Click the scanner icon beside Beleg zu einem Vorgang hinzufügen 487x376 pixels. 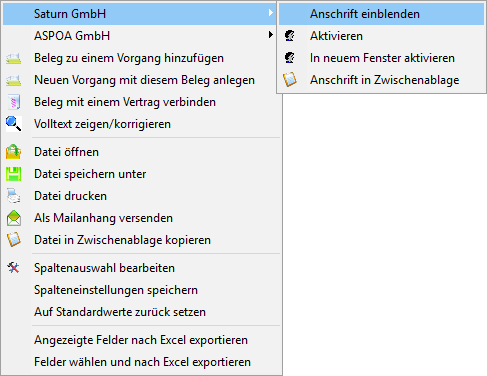(x=14, y=58)
